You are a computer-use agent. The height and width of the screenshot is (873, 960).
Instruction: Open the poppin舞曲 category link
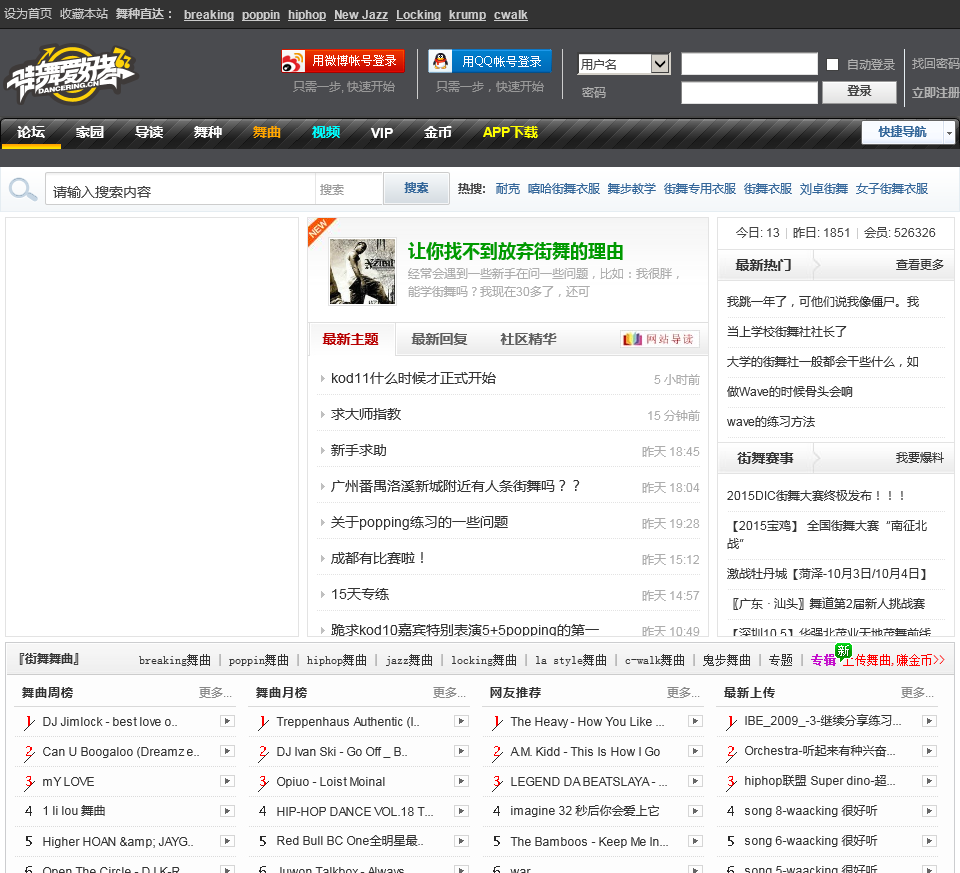(x=258, y=661)
